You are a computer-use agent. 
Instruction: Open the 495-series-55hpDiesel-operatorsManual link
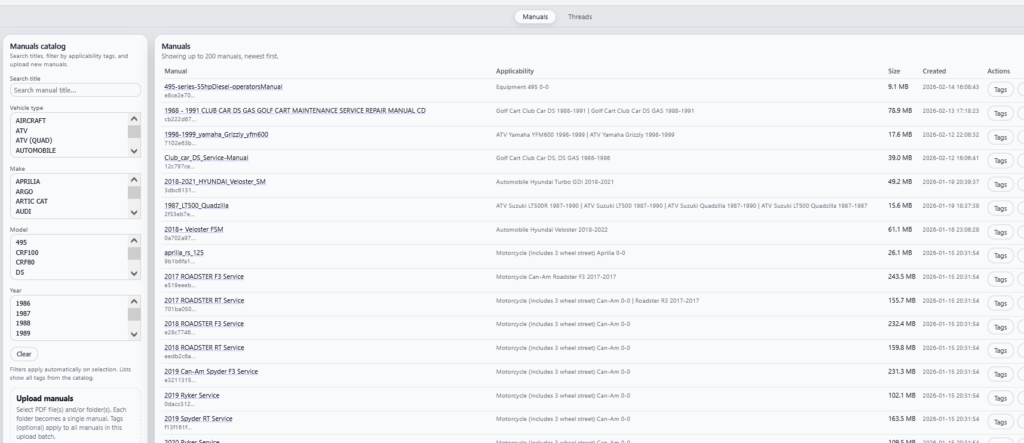223,87
